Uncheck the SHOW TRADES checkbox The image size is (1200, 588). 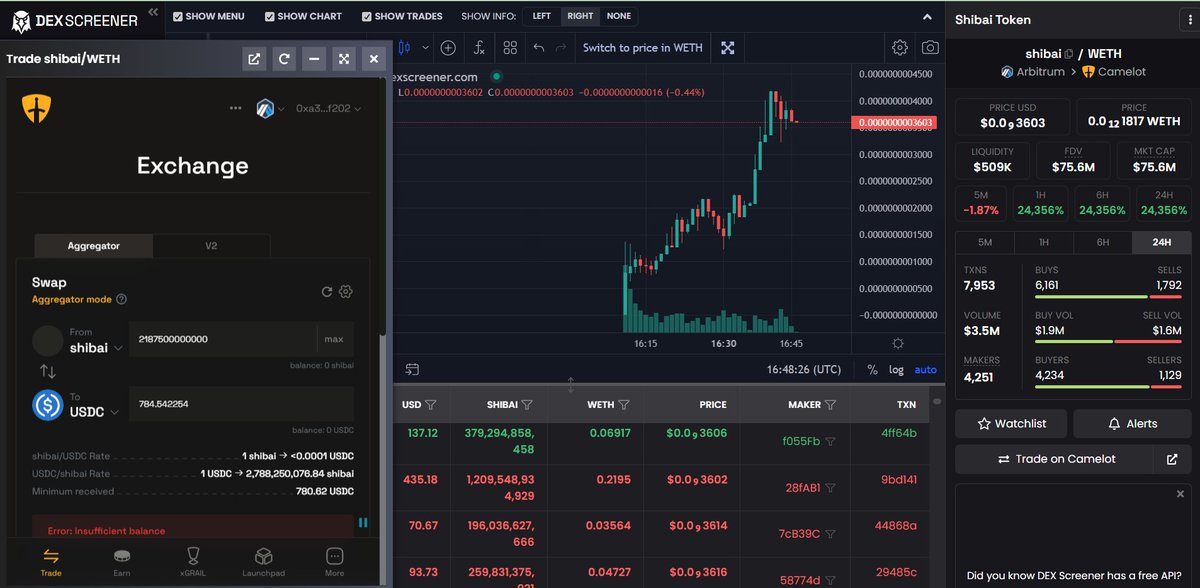pos(367,16)
